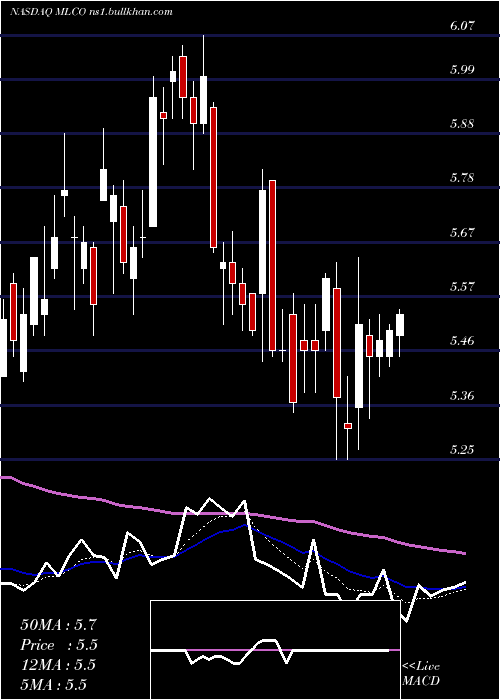Click the 5.57 price axis label
Screen dimensions: 500x700
[462, 287]
